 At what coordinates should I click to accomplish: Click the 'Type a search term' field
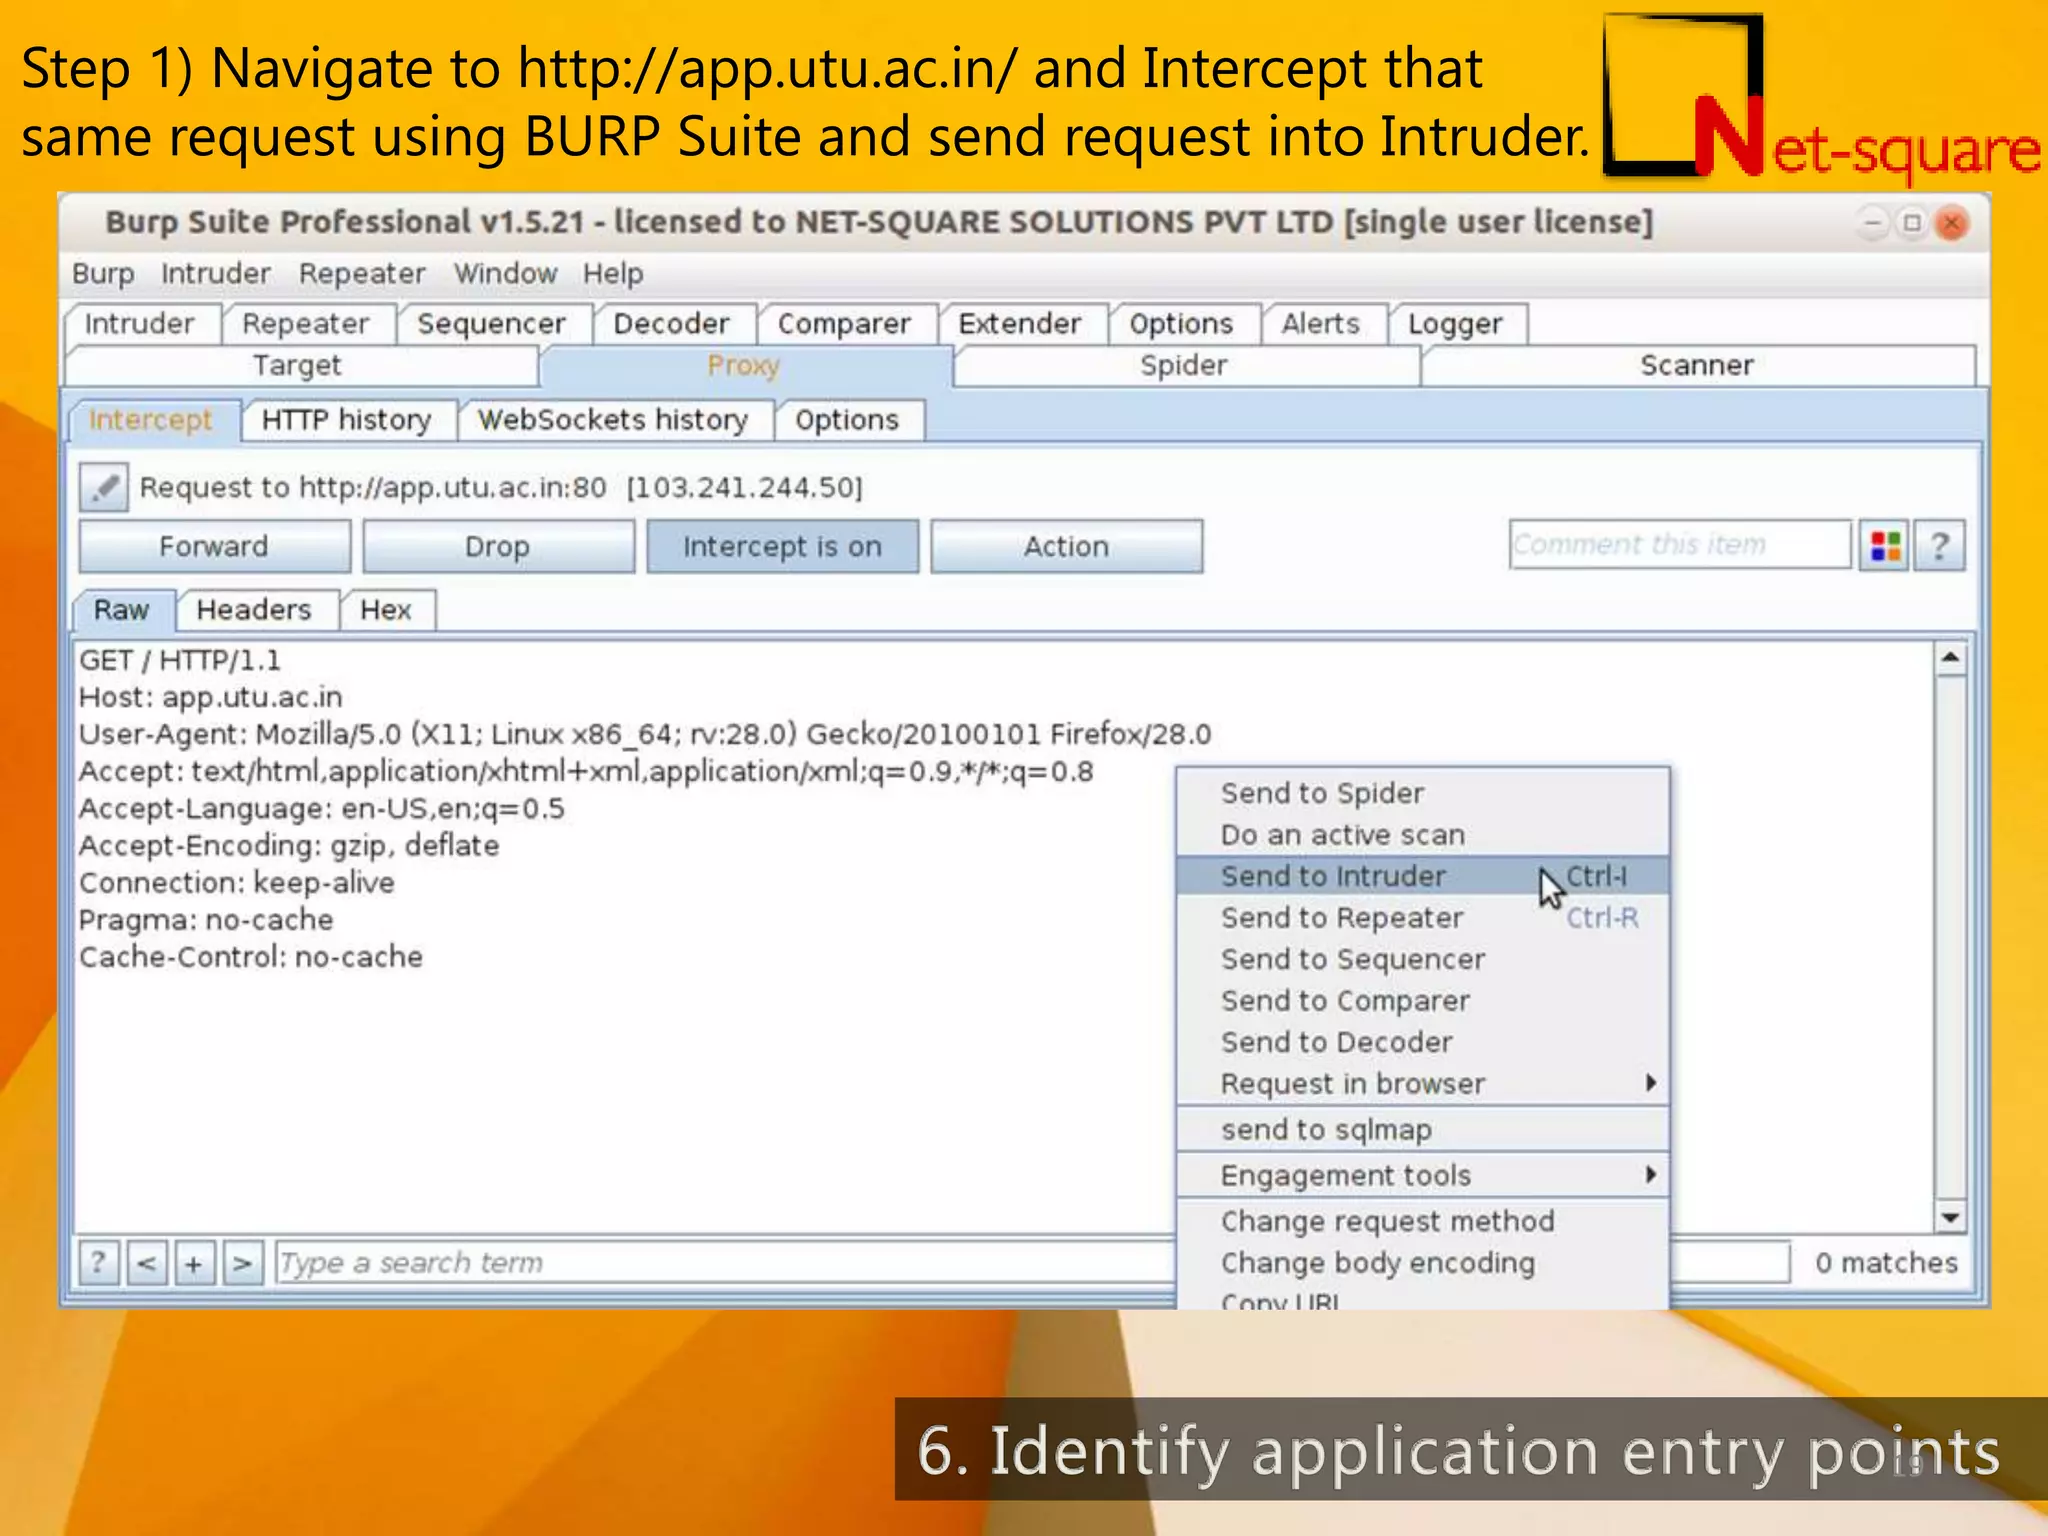(725, 1263)
